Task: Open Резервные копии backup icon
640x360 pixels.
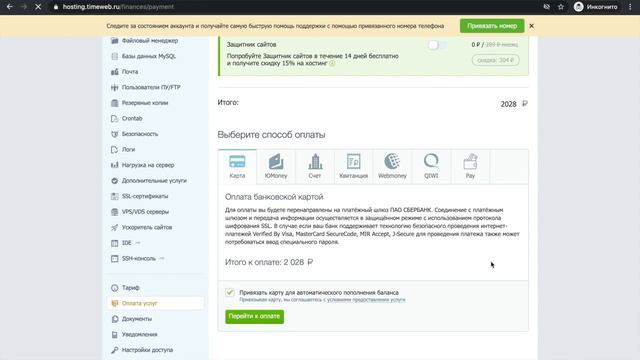Action: (115, 103)
